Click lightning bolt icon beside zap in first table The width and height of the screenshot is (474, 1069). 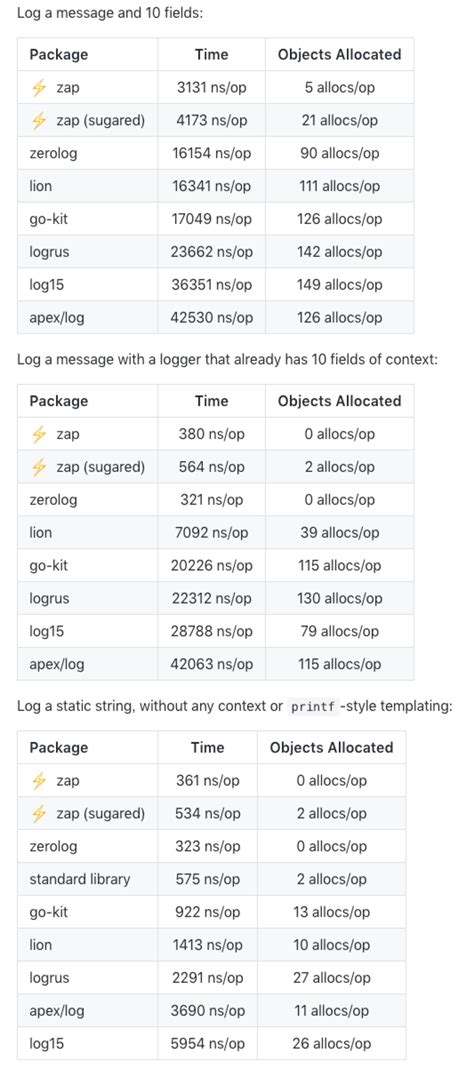(39, 87)
